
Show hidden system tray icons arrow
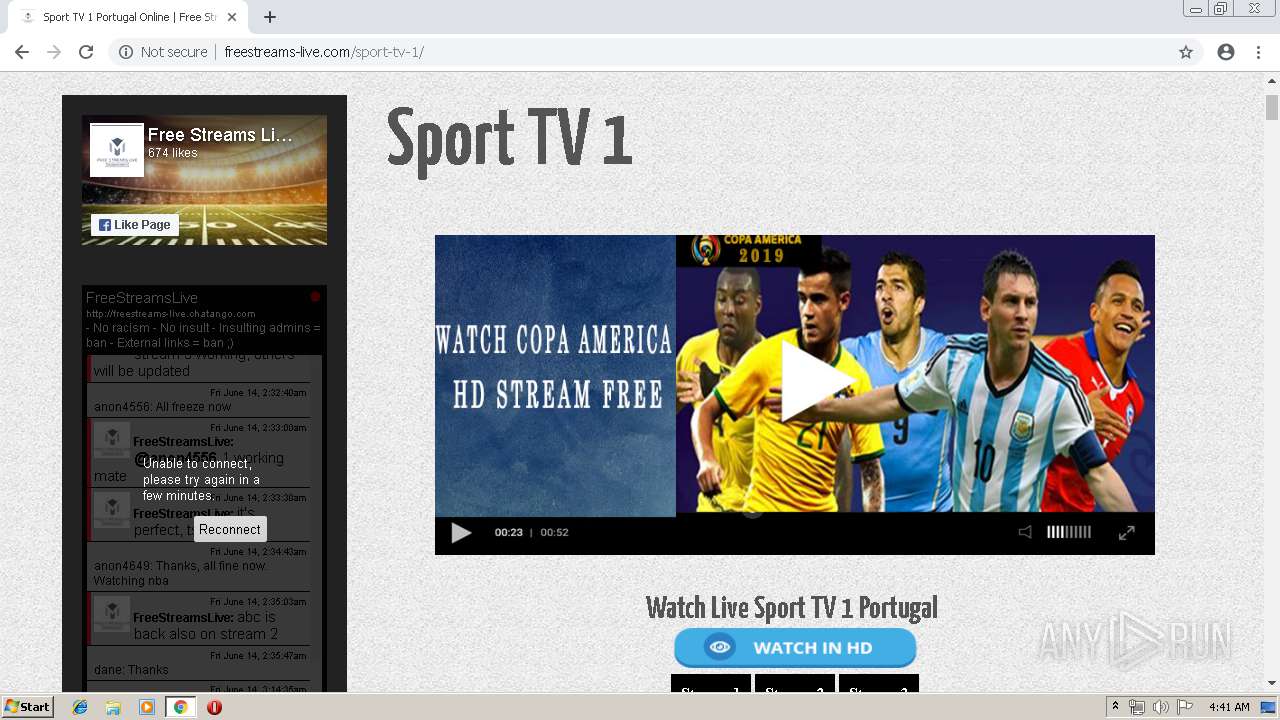(1115, 707)
